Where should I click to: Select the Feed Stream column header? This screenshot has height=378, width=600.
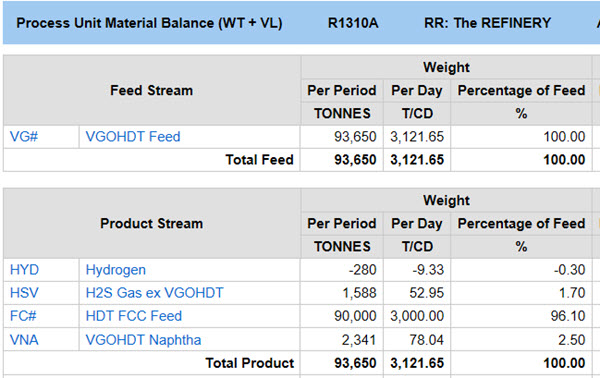[x=152, y=91]
